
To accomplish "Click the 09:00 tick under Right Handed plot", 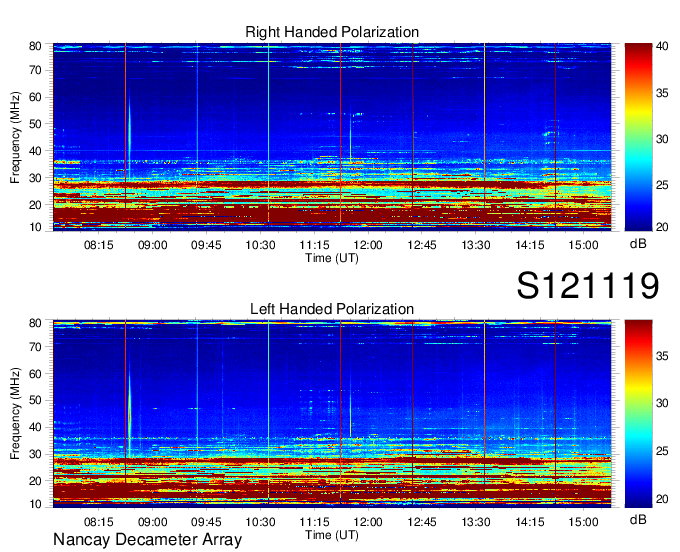I will pyautogui.click(x=153, y=245).
